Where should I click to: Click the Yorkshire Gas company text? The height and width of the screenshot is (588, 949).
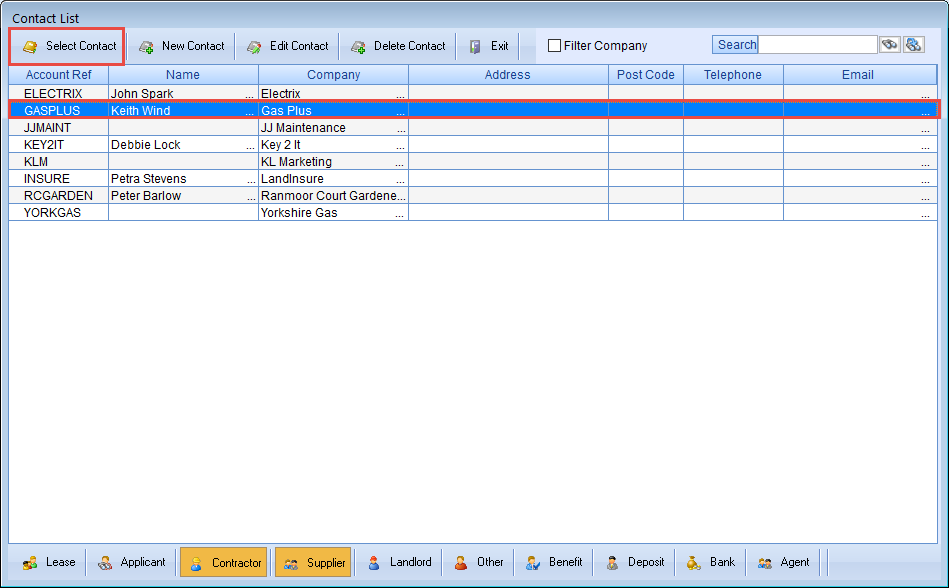[299, 212]
